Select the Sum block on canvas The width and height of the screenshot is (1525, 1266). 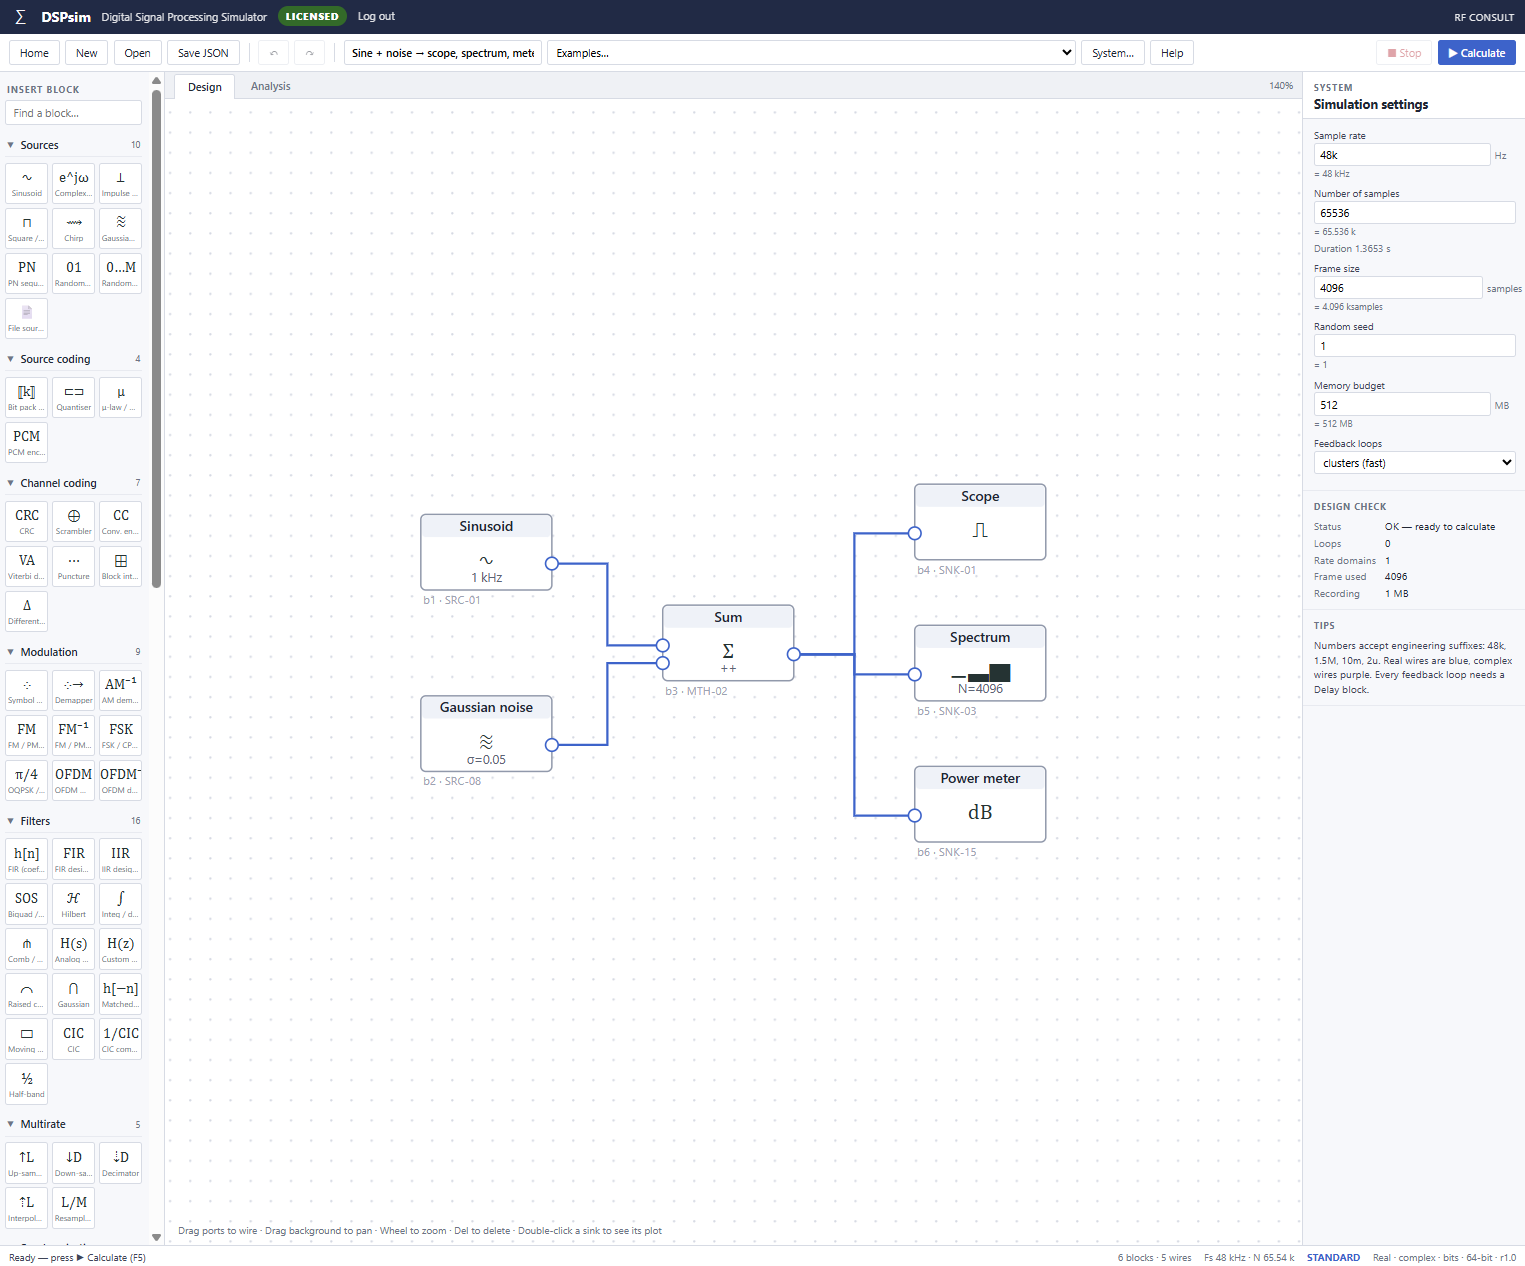pyautogui.click(x=728, y=643)
